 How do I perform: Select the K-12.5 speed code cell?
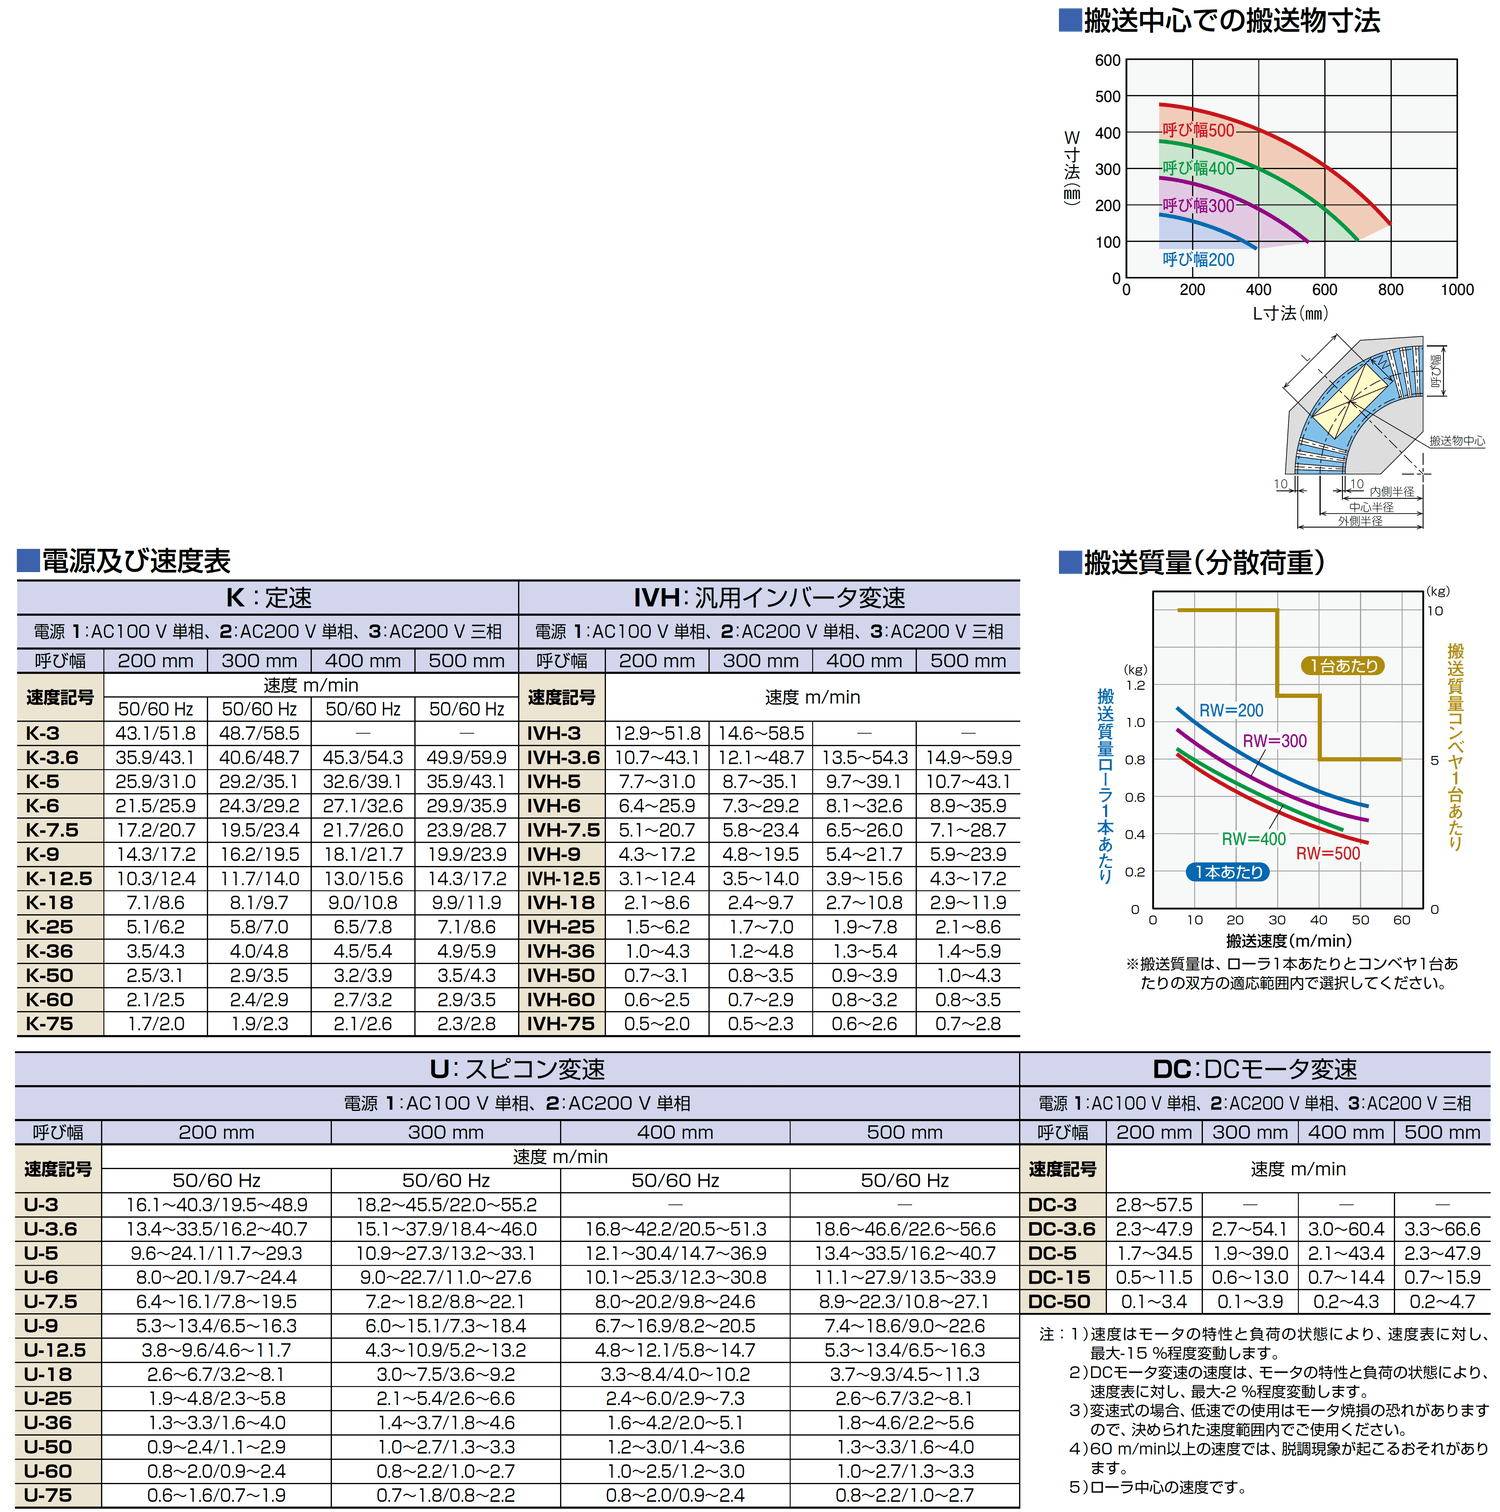(x=60, y=879)
